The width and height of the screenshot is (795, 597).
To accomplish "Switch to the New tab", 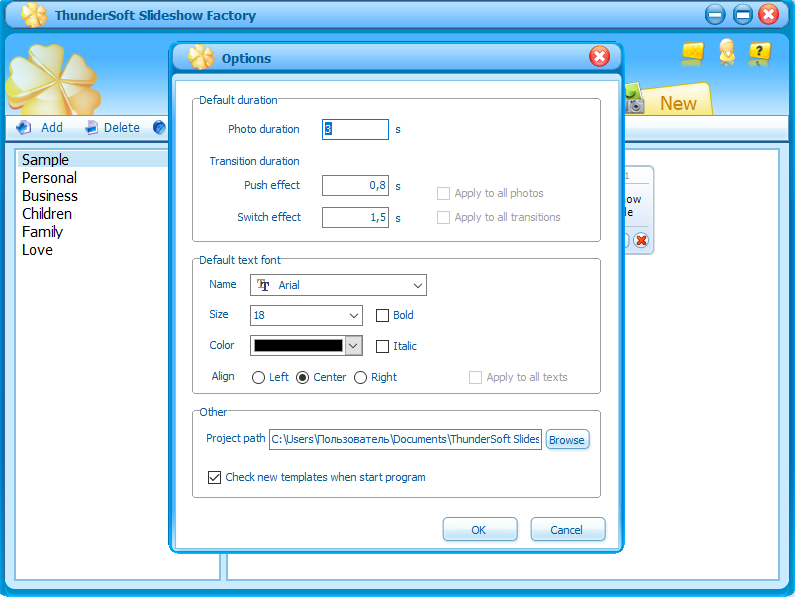I will click(678, 103).
